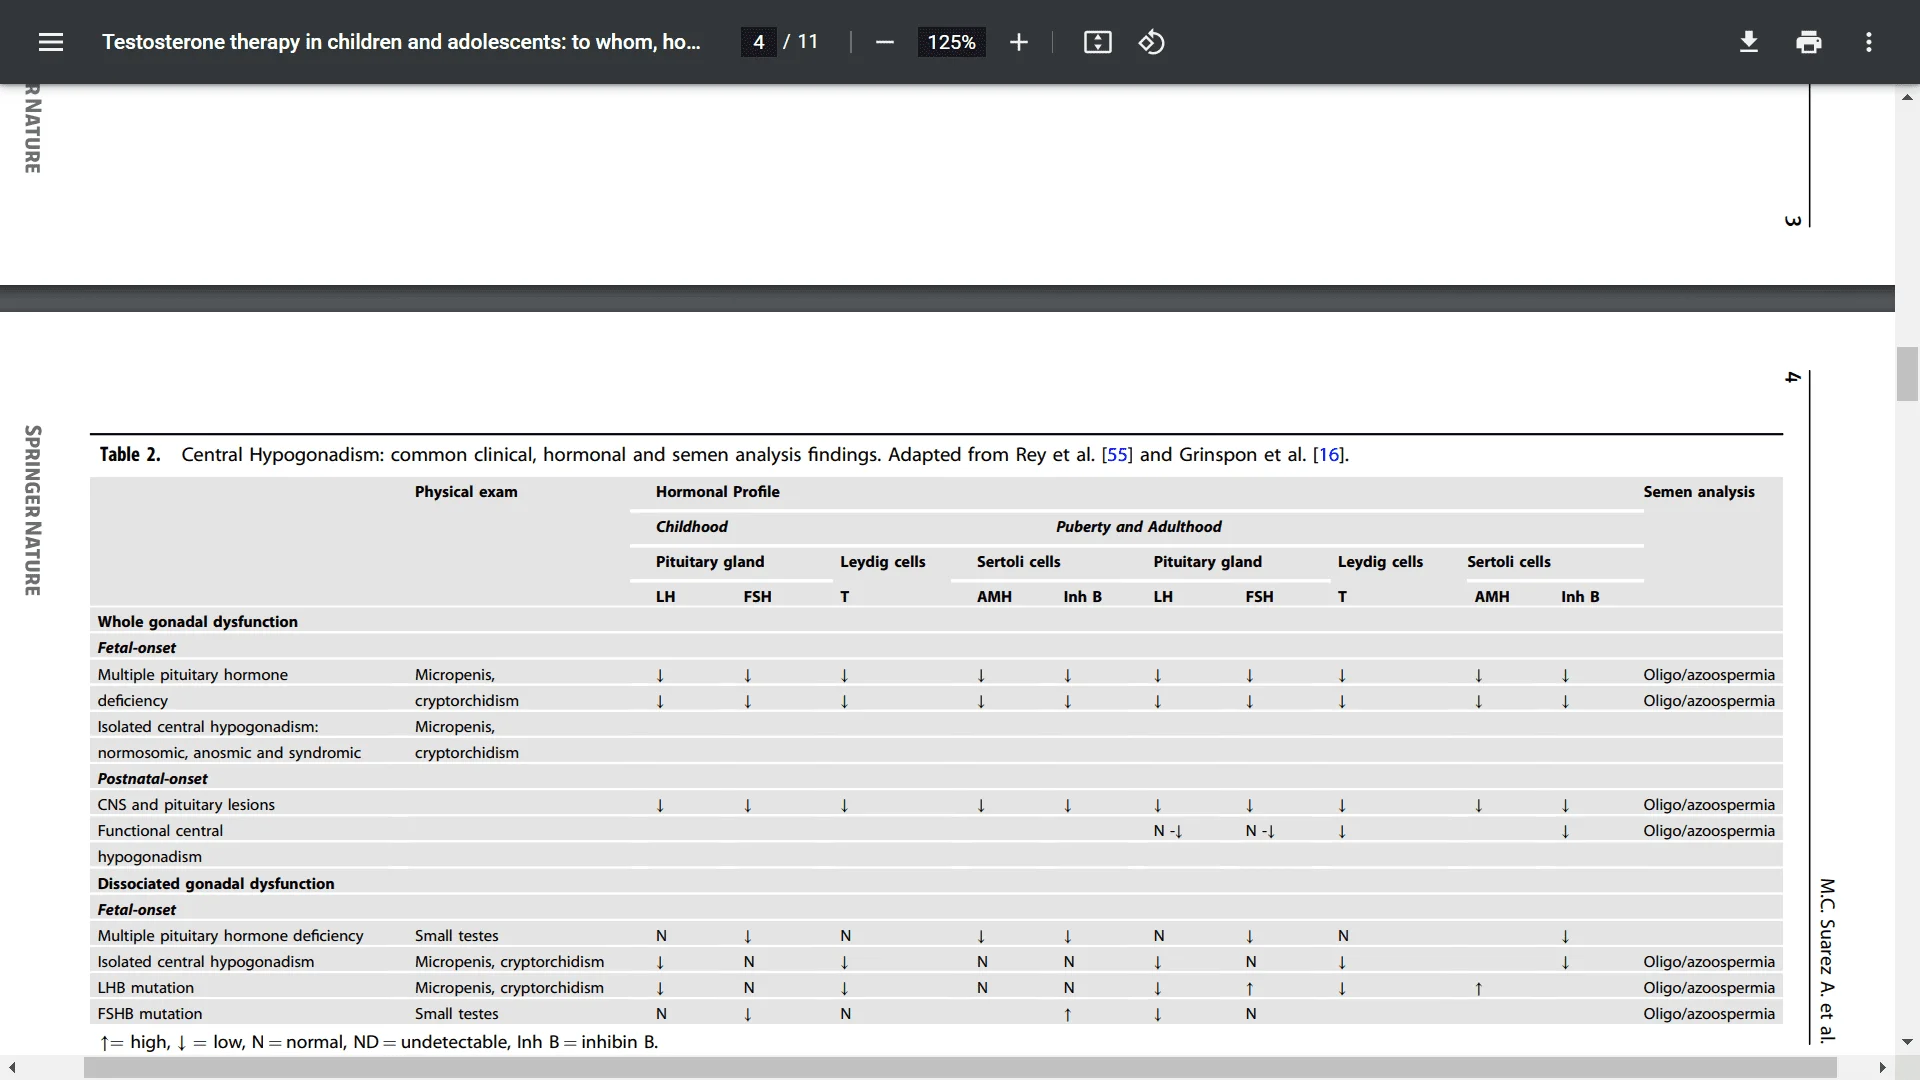Click 'M.C. Suarez A. et al.' margin text
This screenshot has height=1080, width=1920.
(1827, 961)
